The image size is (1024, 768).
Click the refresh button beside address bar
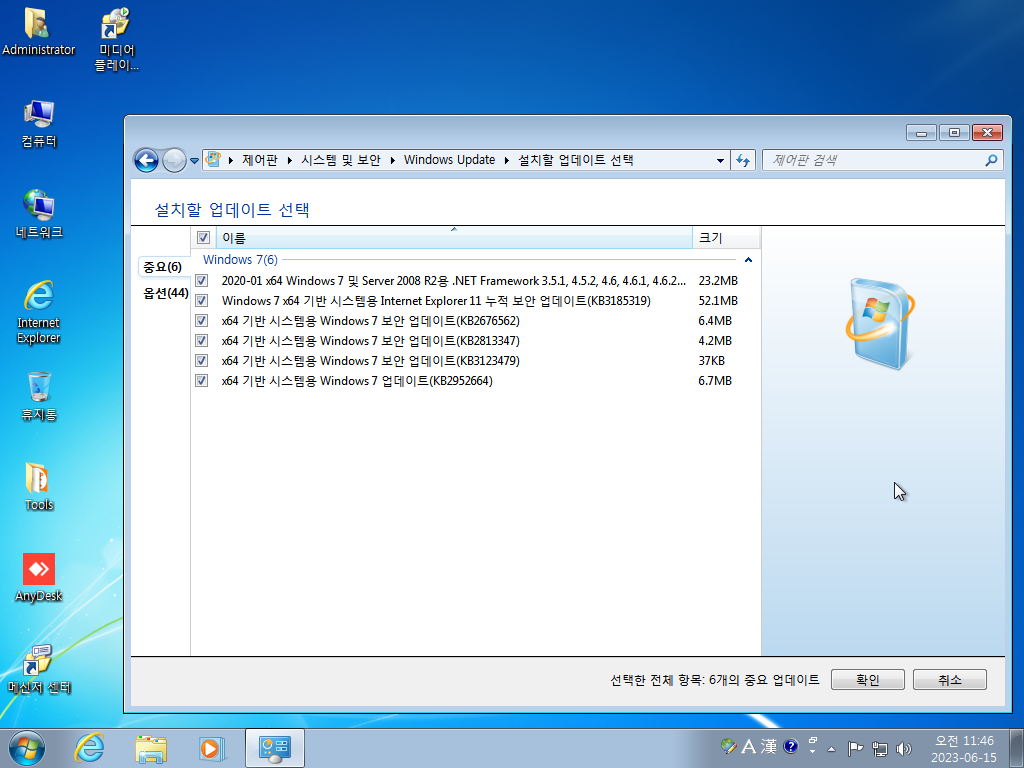point(743,160)
